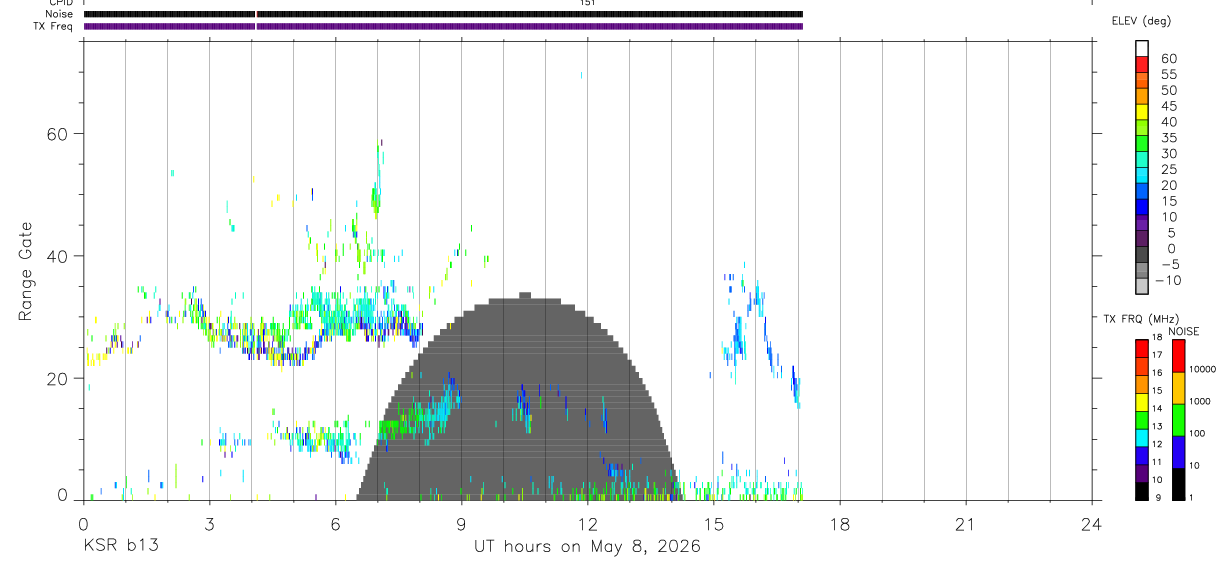Click the dark gray -5–0 swatch in the ELEV bar
The width and height of the screenshot is (1228, 567).
1142,254
